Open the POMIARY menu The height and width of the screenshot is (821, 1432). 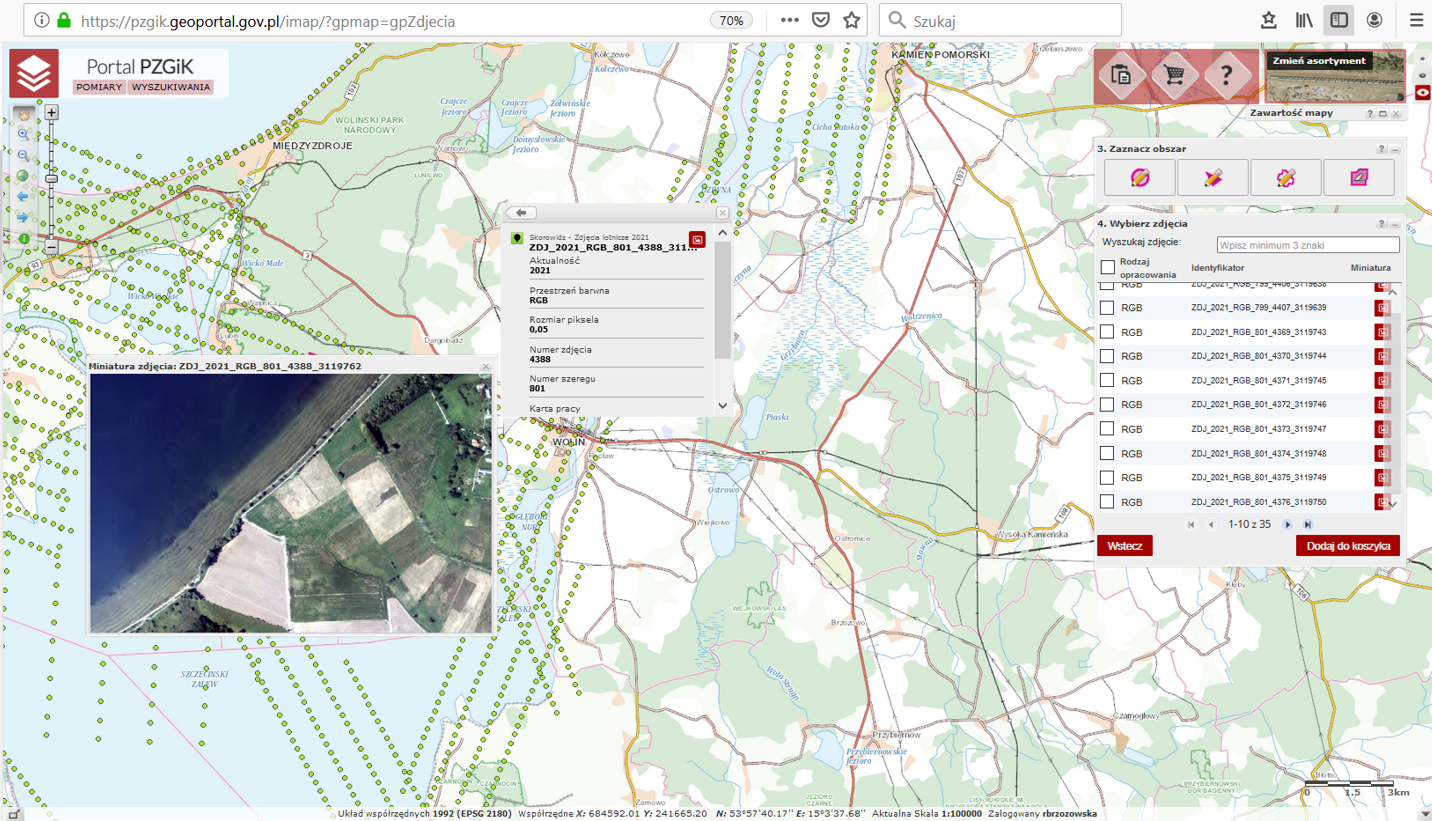click(x=98, y=87)
